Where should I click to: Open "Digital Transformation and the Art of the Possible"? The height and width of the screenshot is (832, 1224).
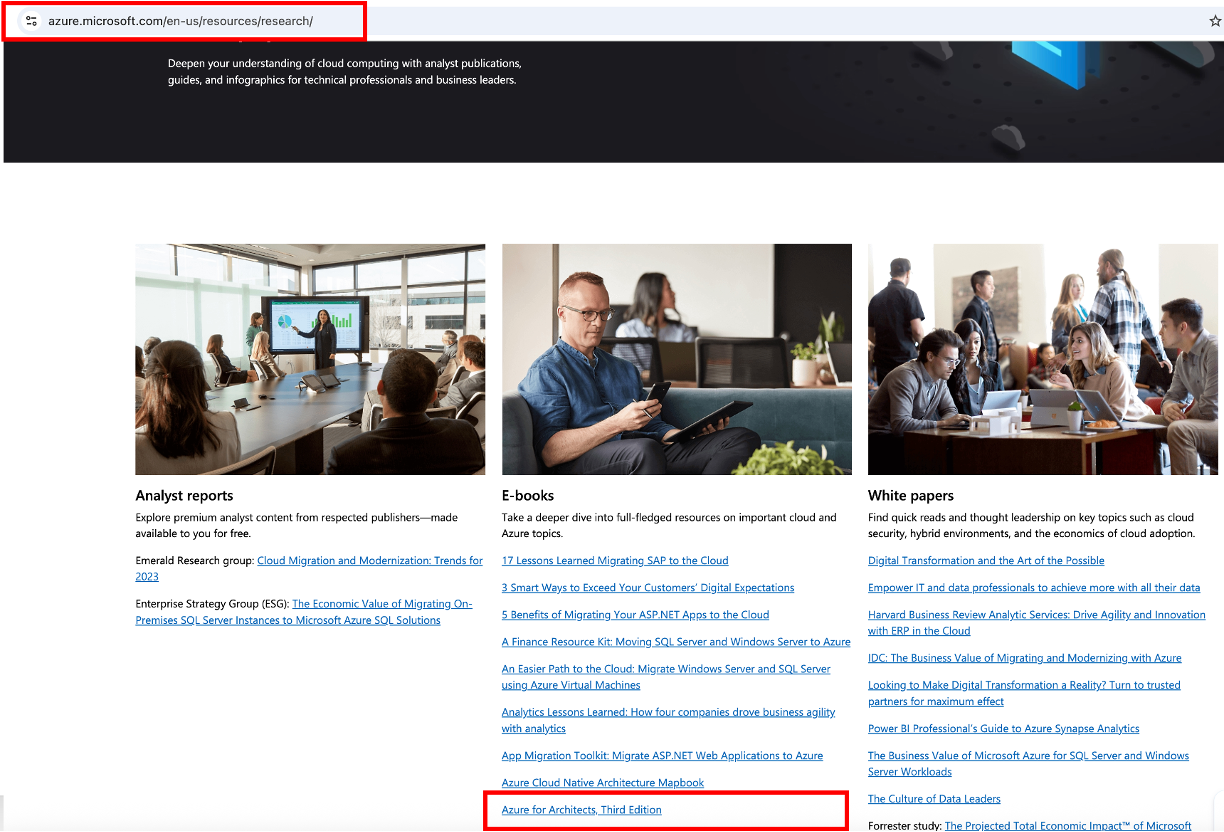pos(986,560)
